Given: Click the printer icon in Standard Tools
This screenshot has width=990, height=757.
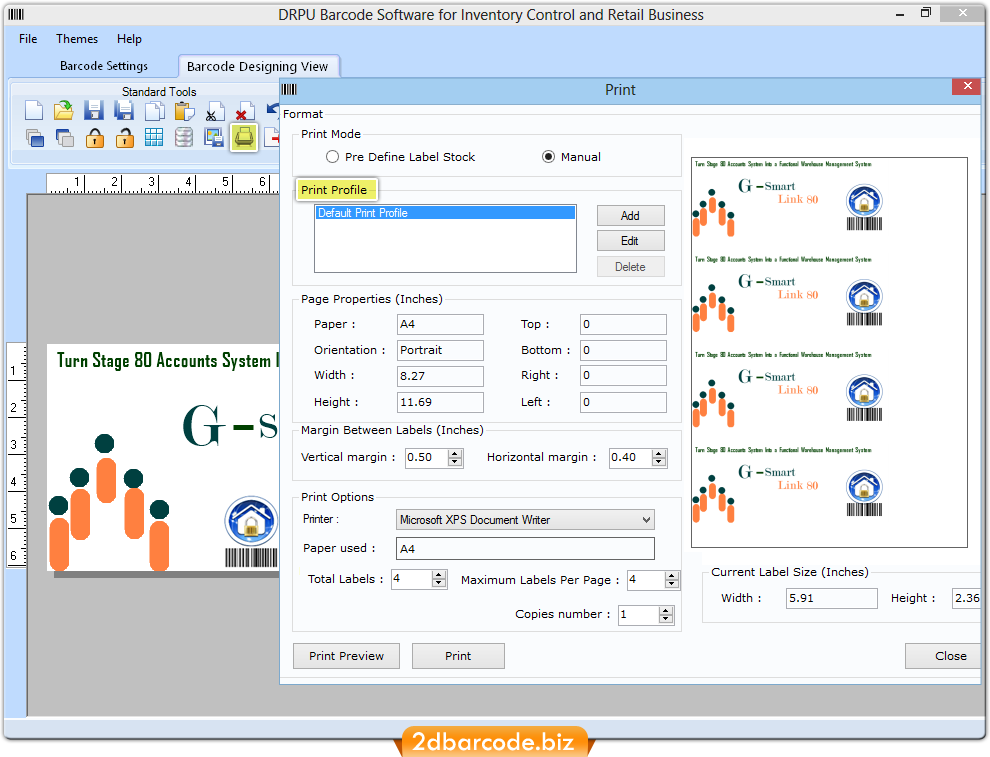Looking at the screenshot, I should point(244,137).
